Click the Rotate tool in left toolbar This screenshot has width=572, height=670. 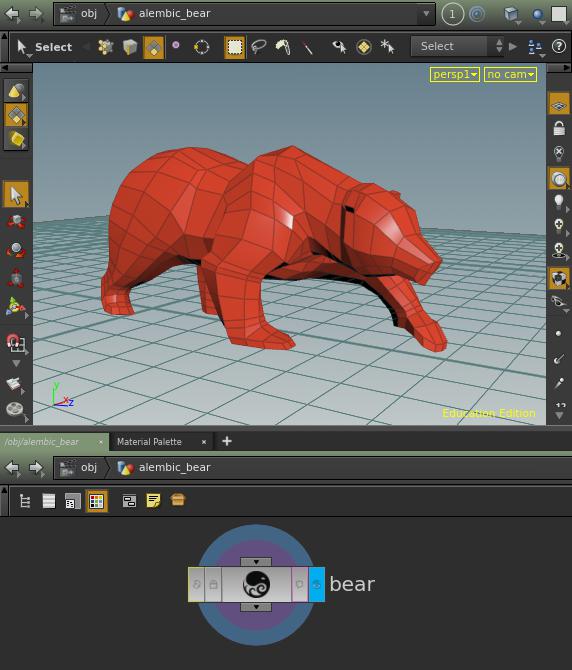coord(16,250)
